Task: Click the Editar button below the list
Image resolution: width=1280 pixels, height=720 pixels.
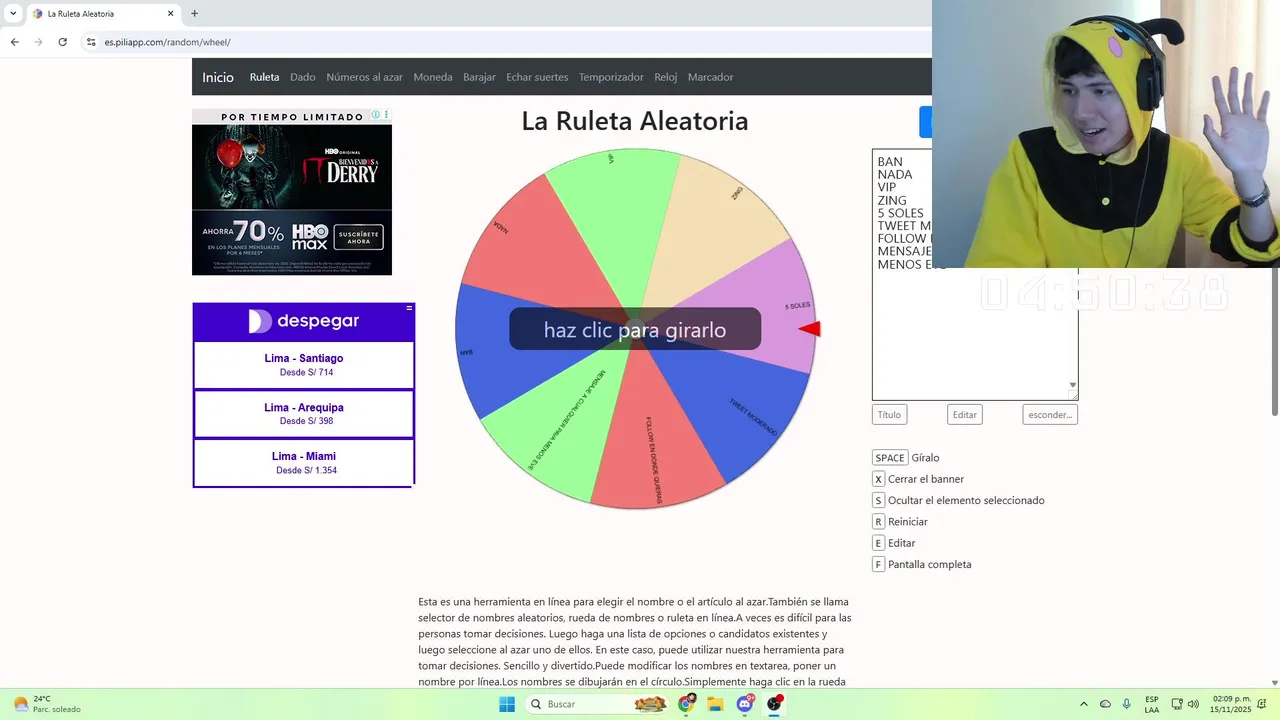Action: tap(965, 414)
